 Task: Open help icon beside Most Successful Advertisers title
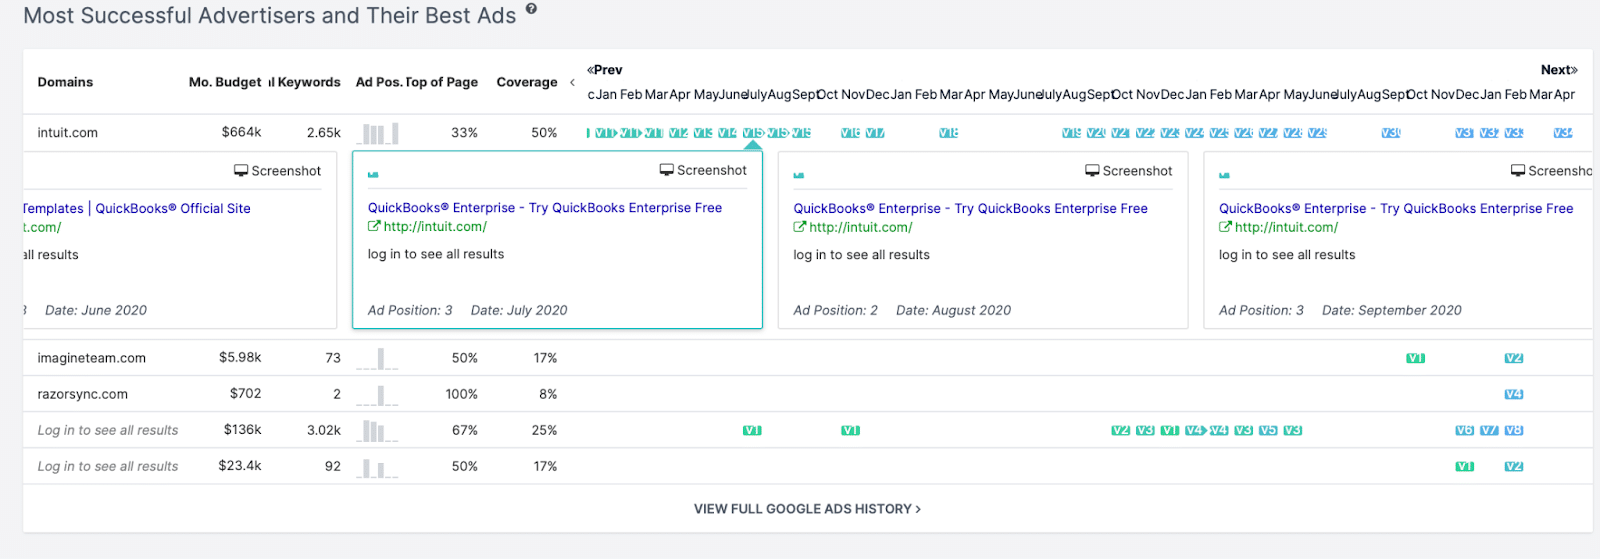(x=531, y=9)
